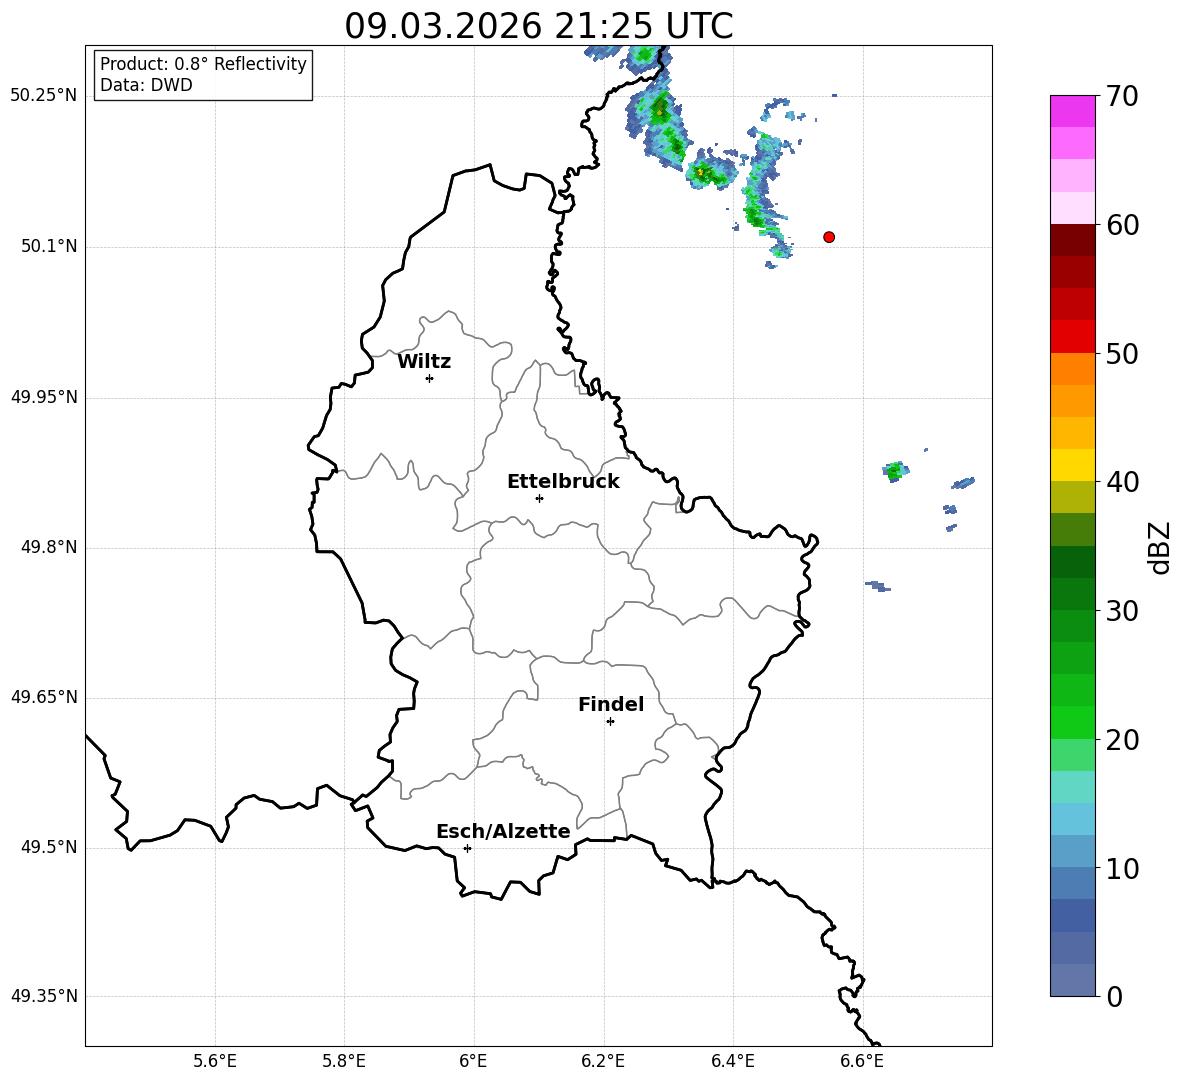
Task: Click the 50 dBZ colorbar label
Action: click(1121, 353)
